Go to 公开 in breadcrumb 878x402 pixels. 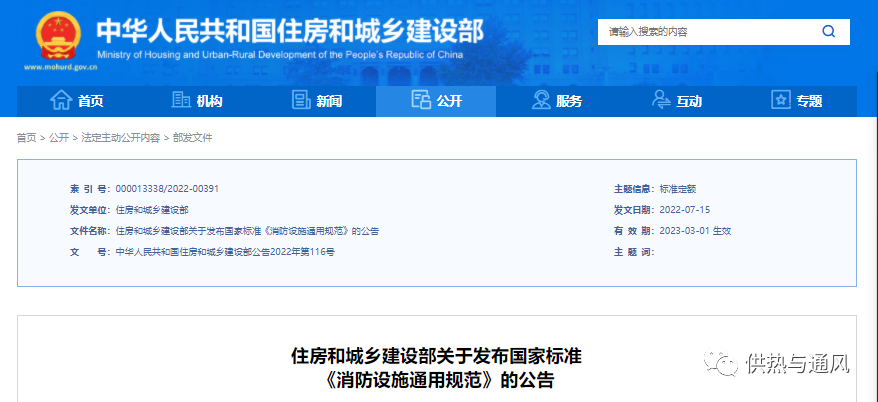[59, 138]
